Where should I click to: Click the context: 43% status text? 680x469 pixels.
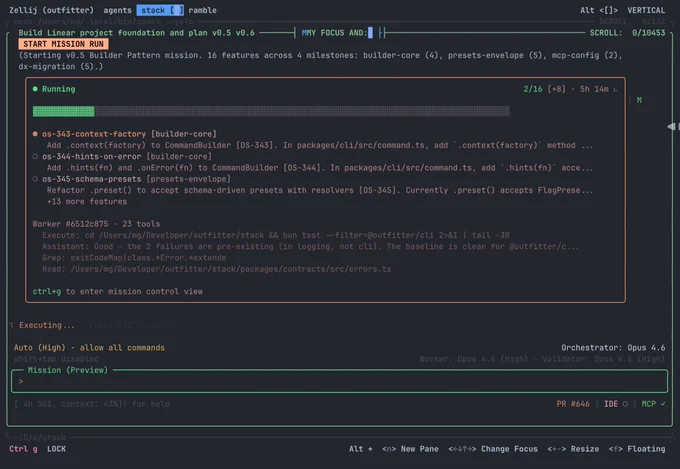coord(90,404)
